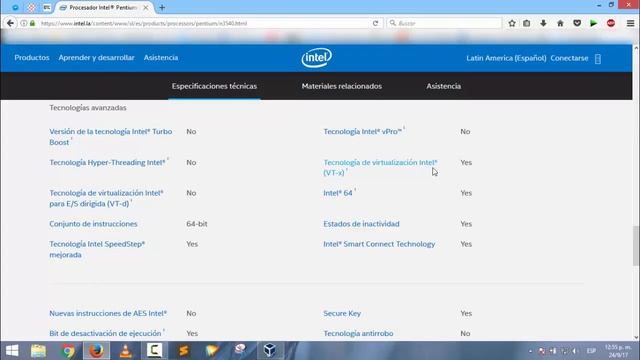Click the Tecnologías avanzadas heading
The image size is (640, 360).
(88, 108)
